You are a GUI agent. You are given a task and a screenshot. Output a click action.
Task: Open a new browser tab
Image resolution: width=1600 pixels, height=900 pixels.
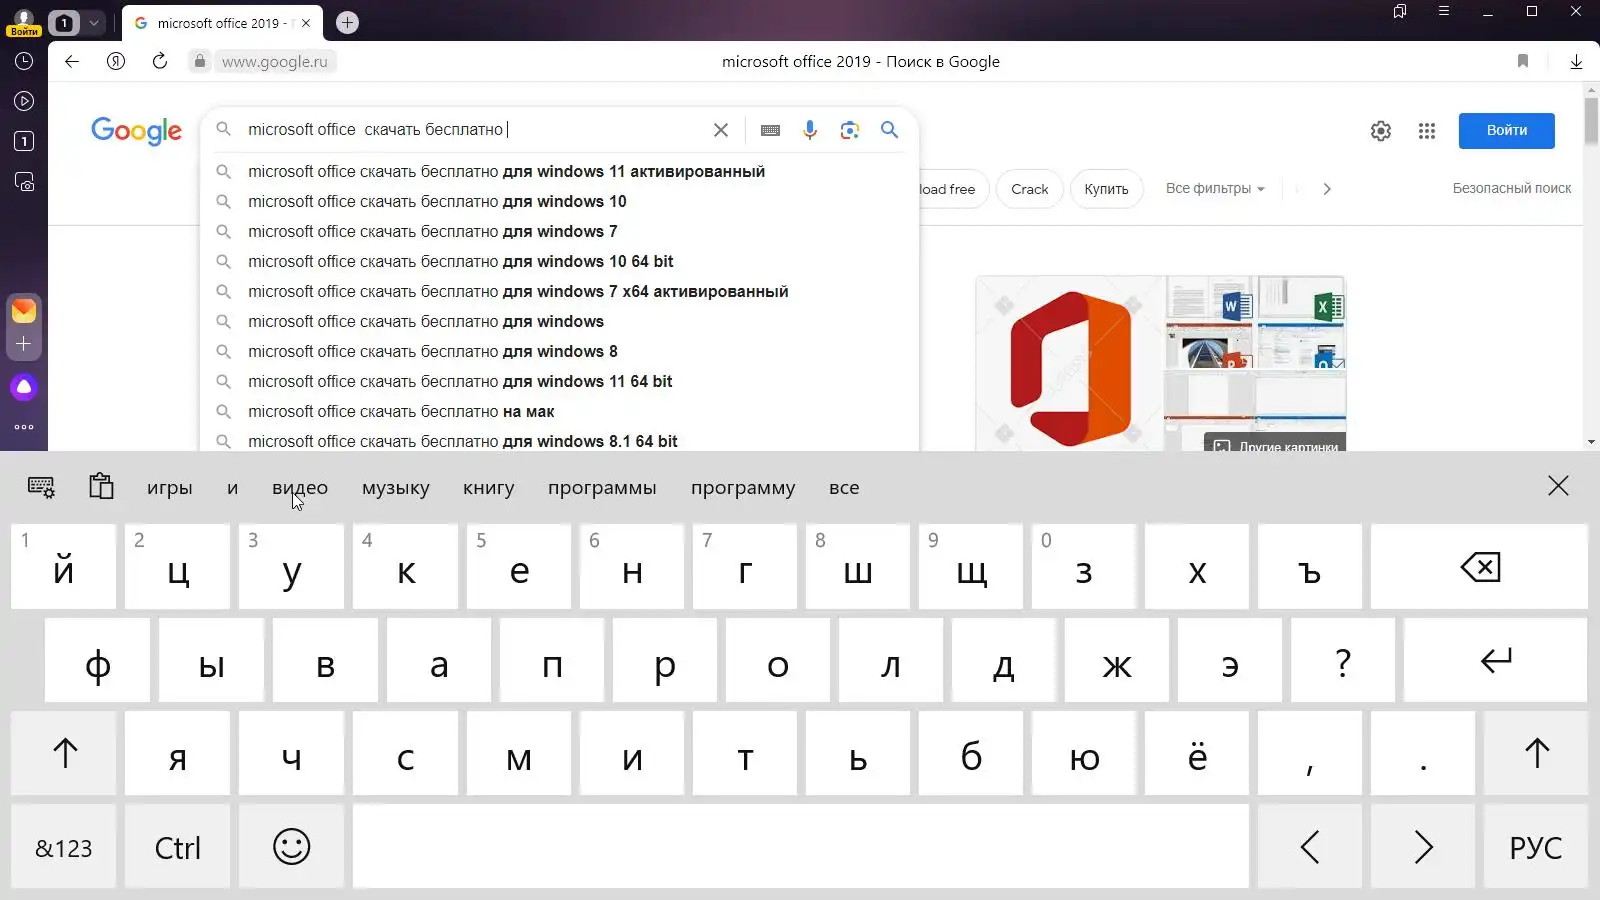[x=347, y=22]
